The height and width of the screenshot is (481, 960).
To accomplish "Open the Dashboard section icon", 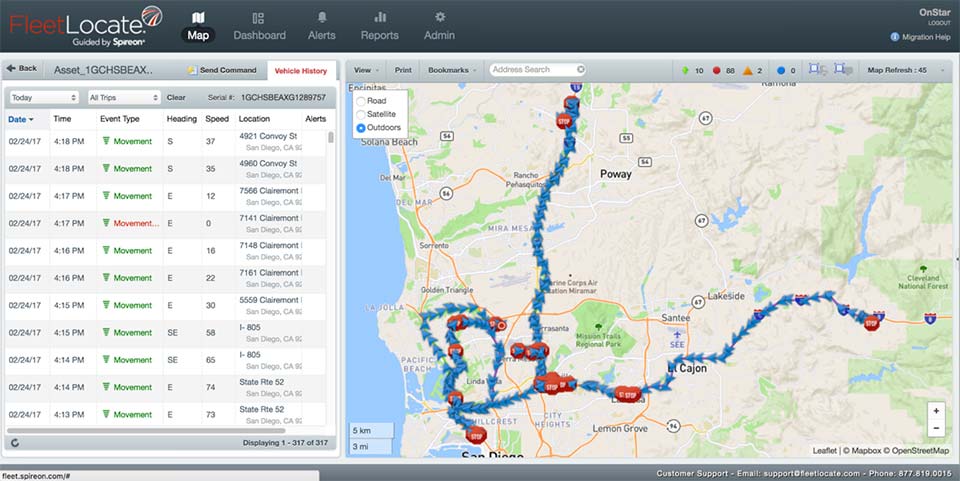I will [259, 18].
